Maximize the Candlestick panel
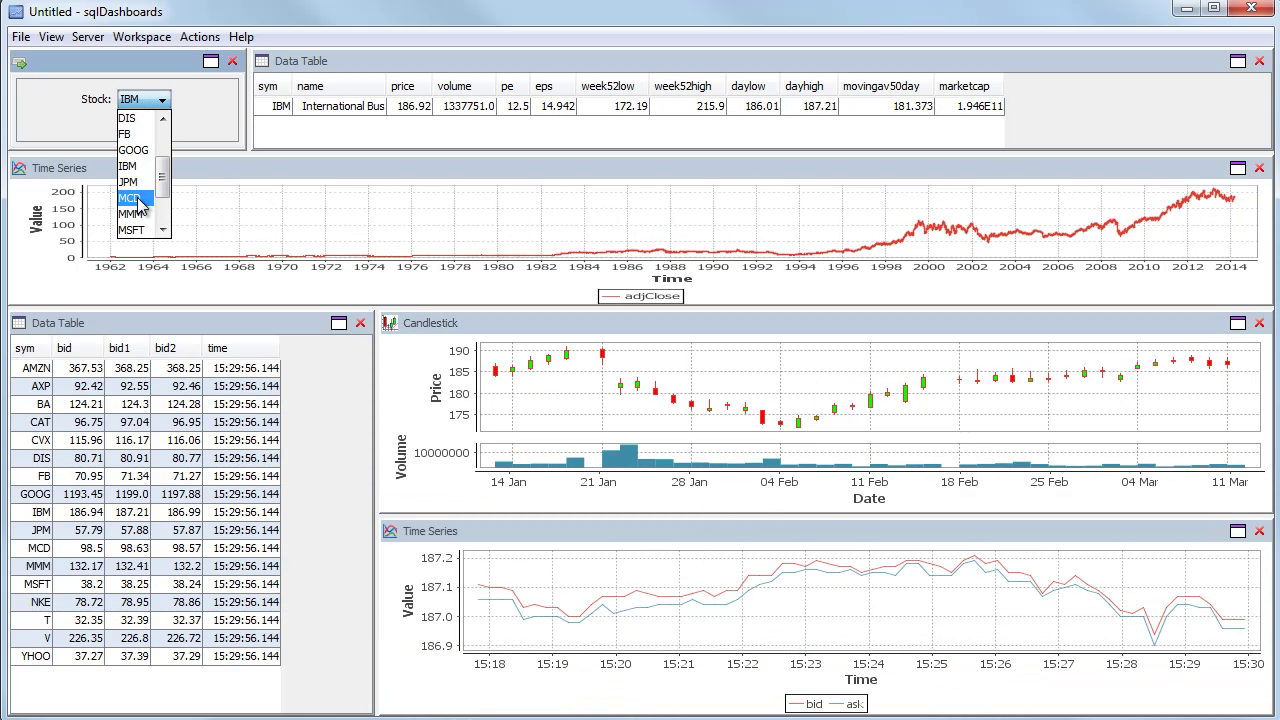 [1237, 323]
